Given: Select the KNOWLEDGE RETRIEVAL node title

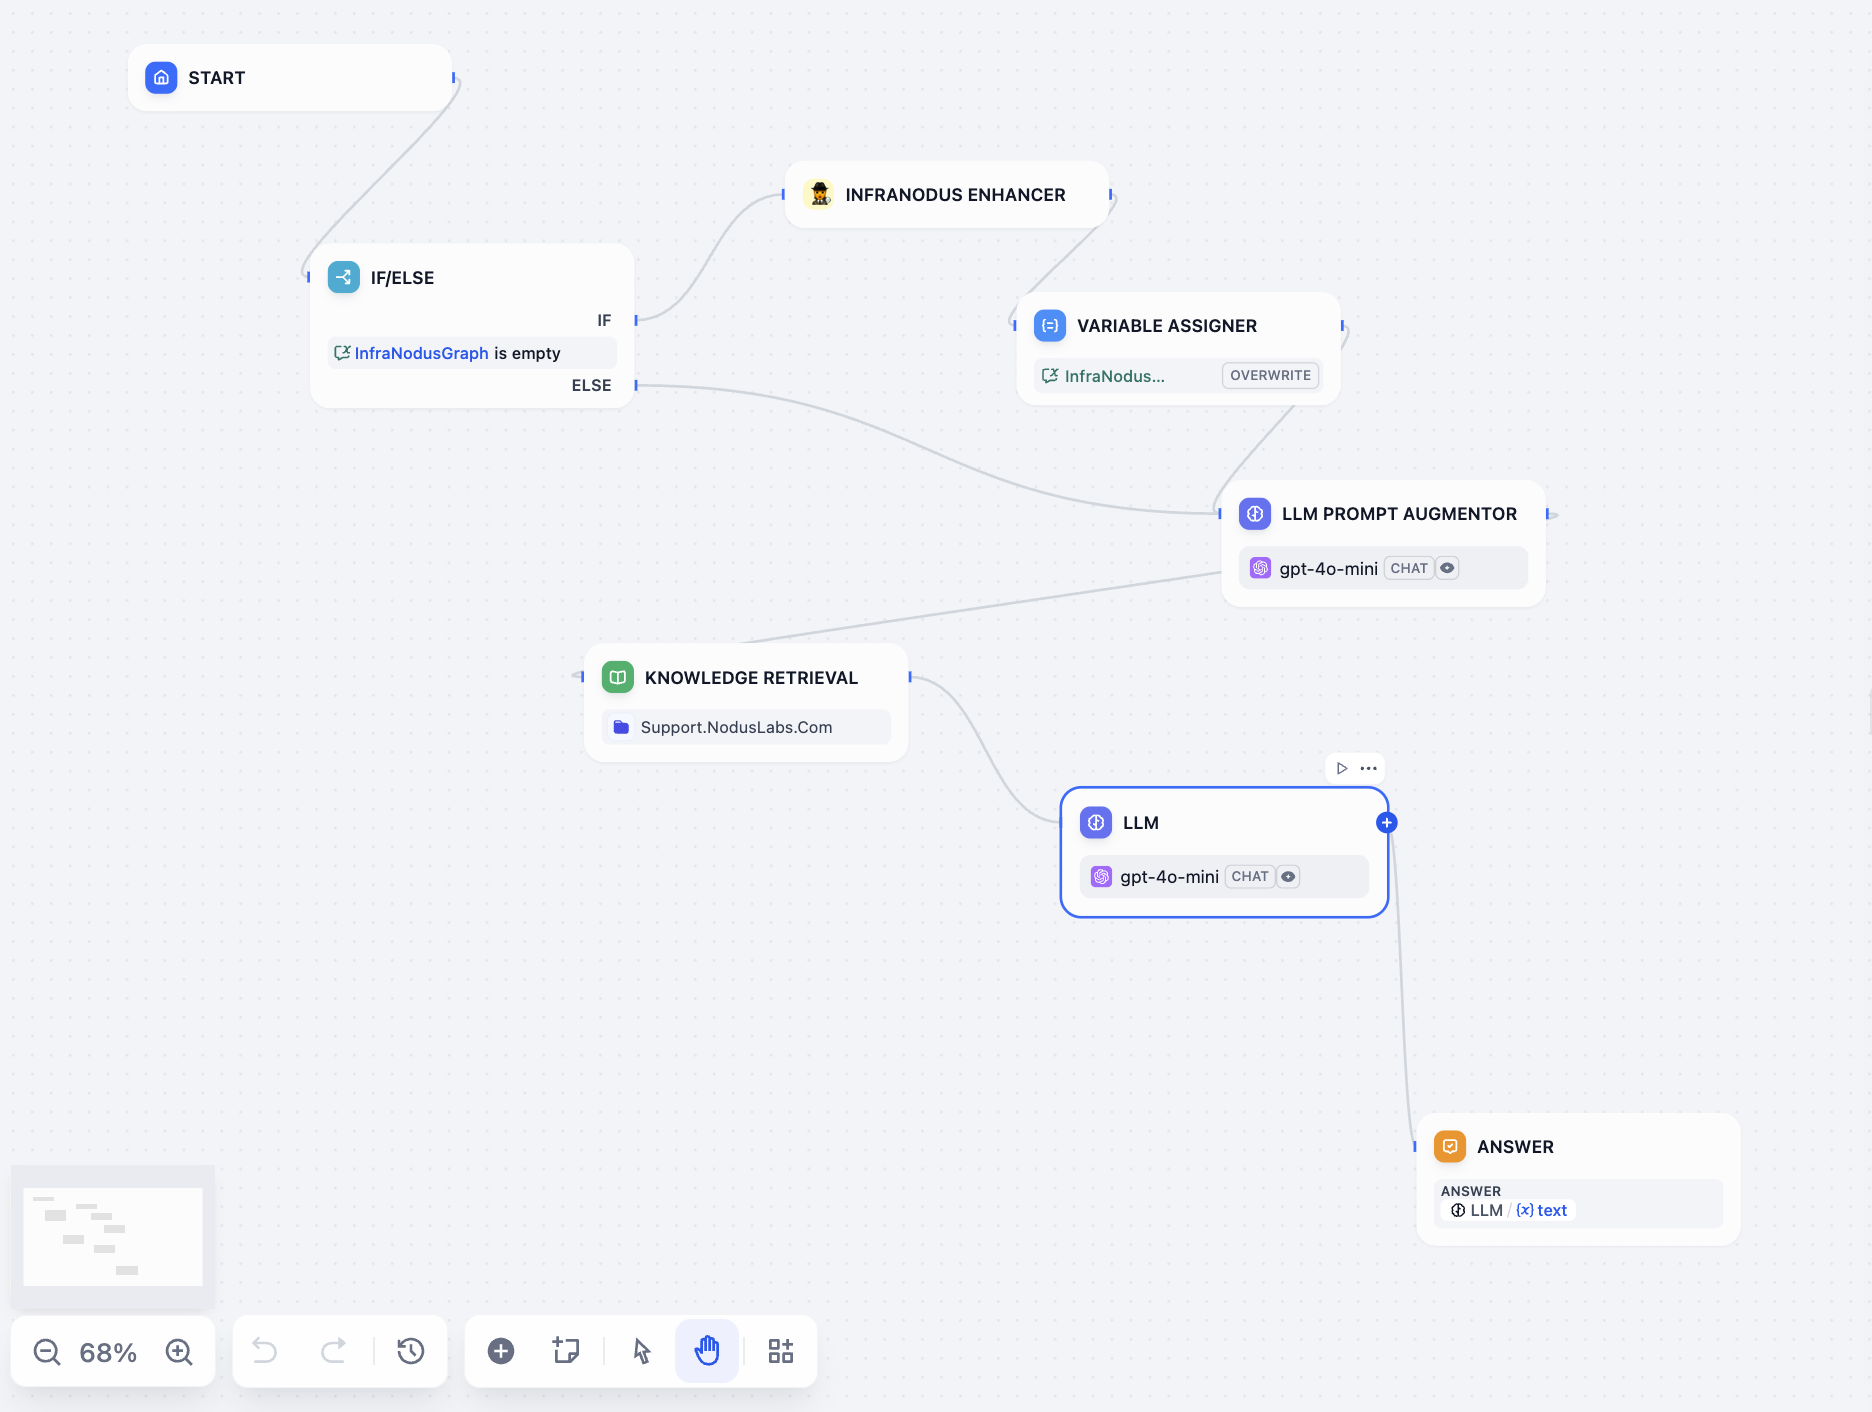Looking at the screenshot, I should pos(751,678).
